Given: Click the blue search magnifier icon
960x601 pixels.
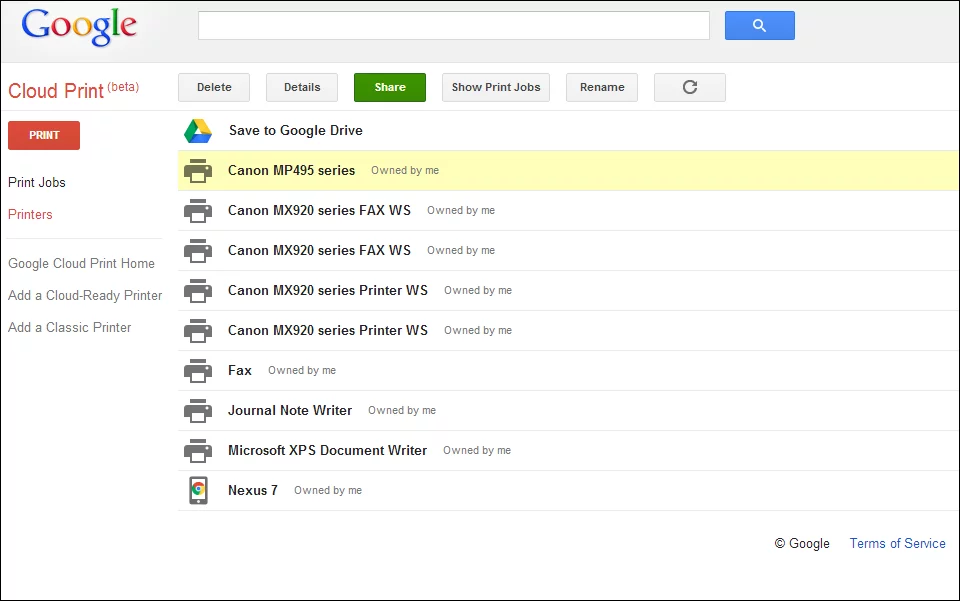Looking at the screenshot, I should point(759,25).
